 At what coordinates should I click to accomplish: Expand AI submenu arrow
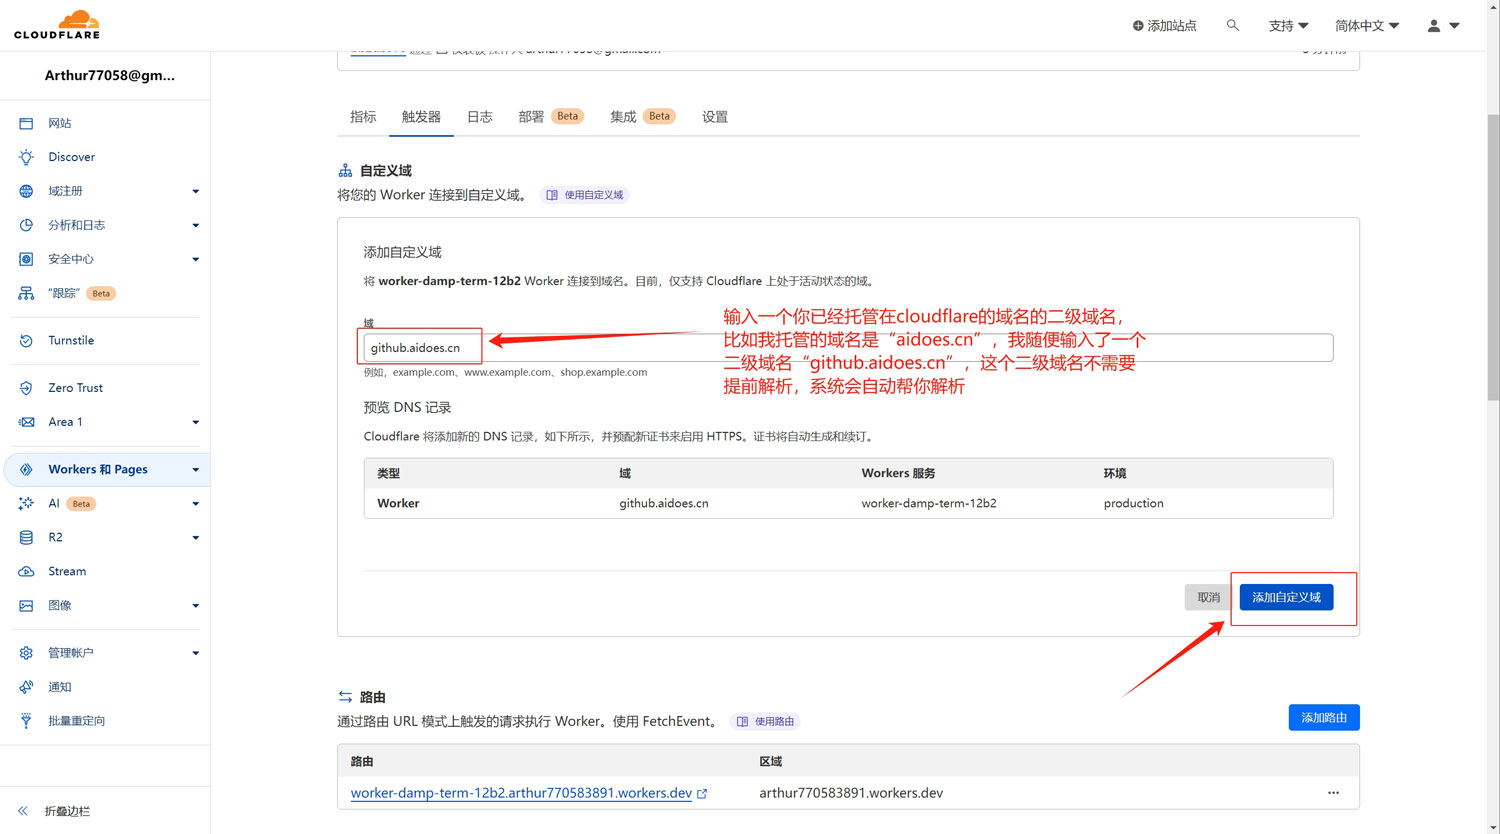tap(195, 503)
